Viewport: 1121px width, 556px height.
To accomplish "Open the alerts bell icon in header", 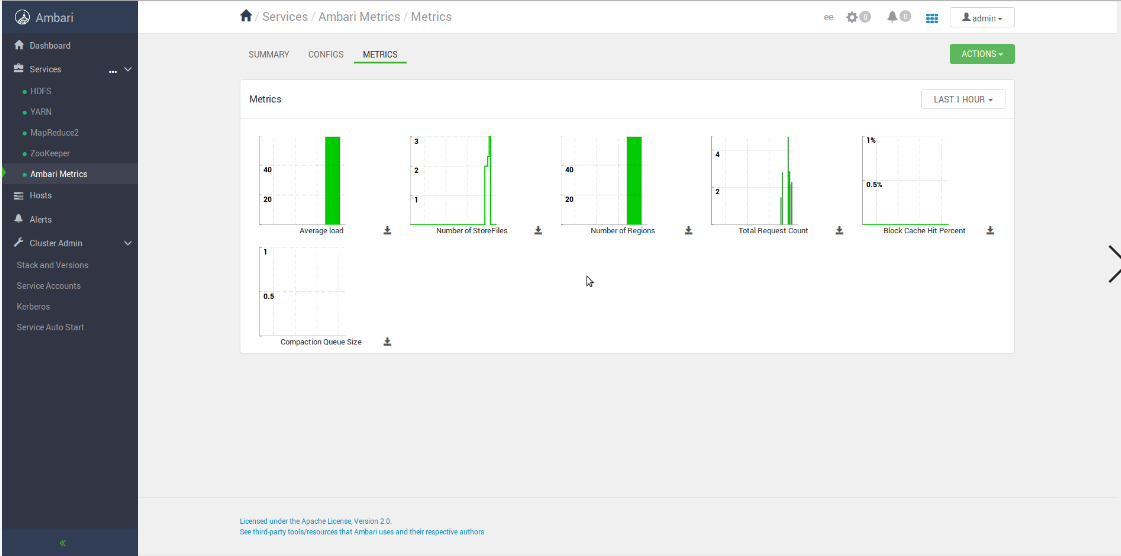I will point(892,16).
